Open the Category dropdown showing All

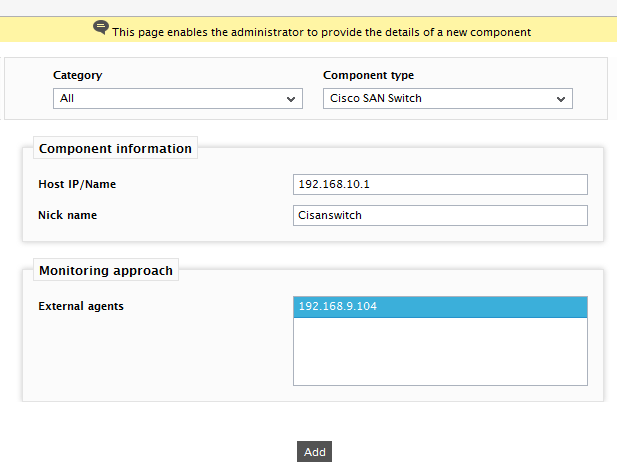pyautogui.click(x=178, y=98)
